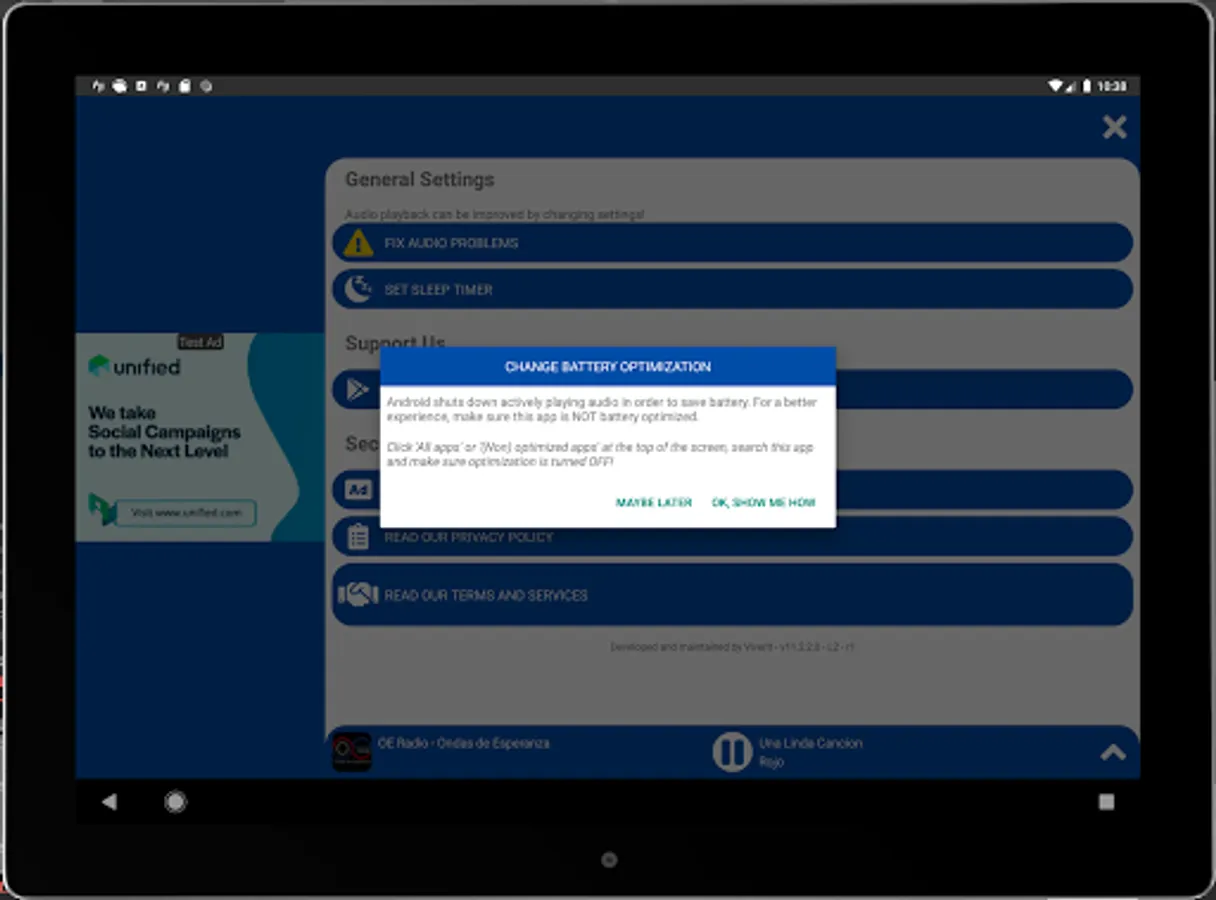The width and height of the screenshot is (1216, 900).
Task: Open Read Our Privacy Policy
Action: coord(732,537)
